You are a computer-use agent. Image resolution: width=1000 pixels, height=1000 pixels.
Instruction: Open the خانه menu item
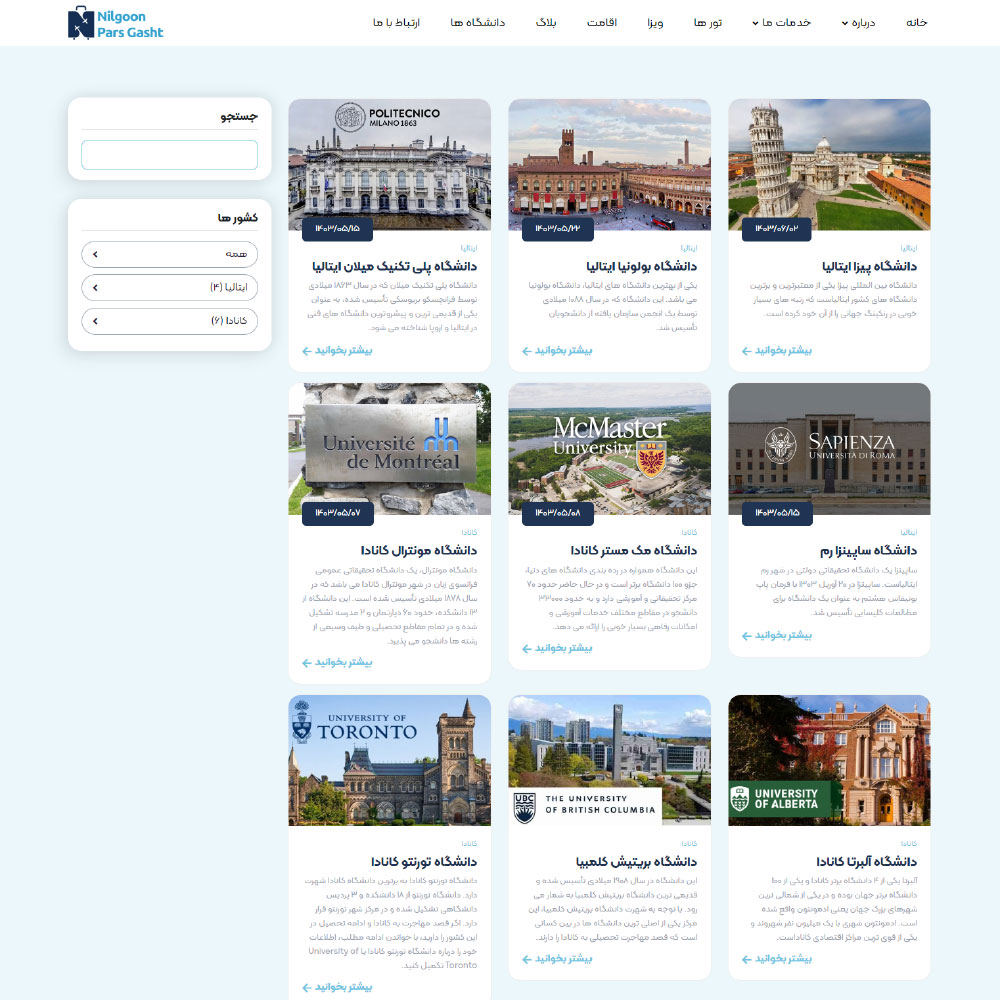click(916, 22)
